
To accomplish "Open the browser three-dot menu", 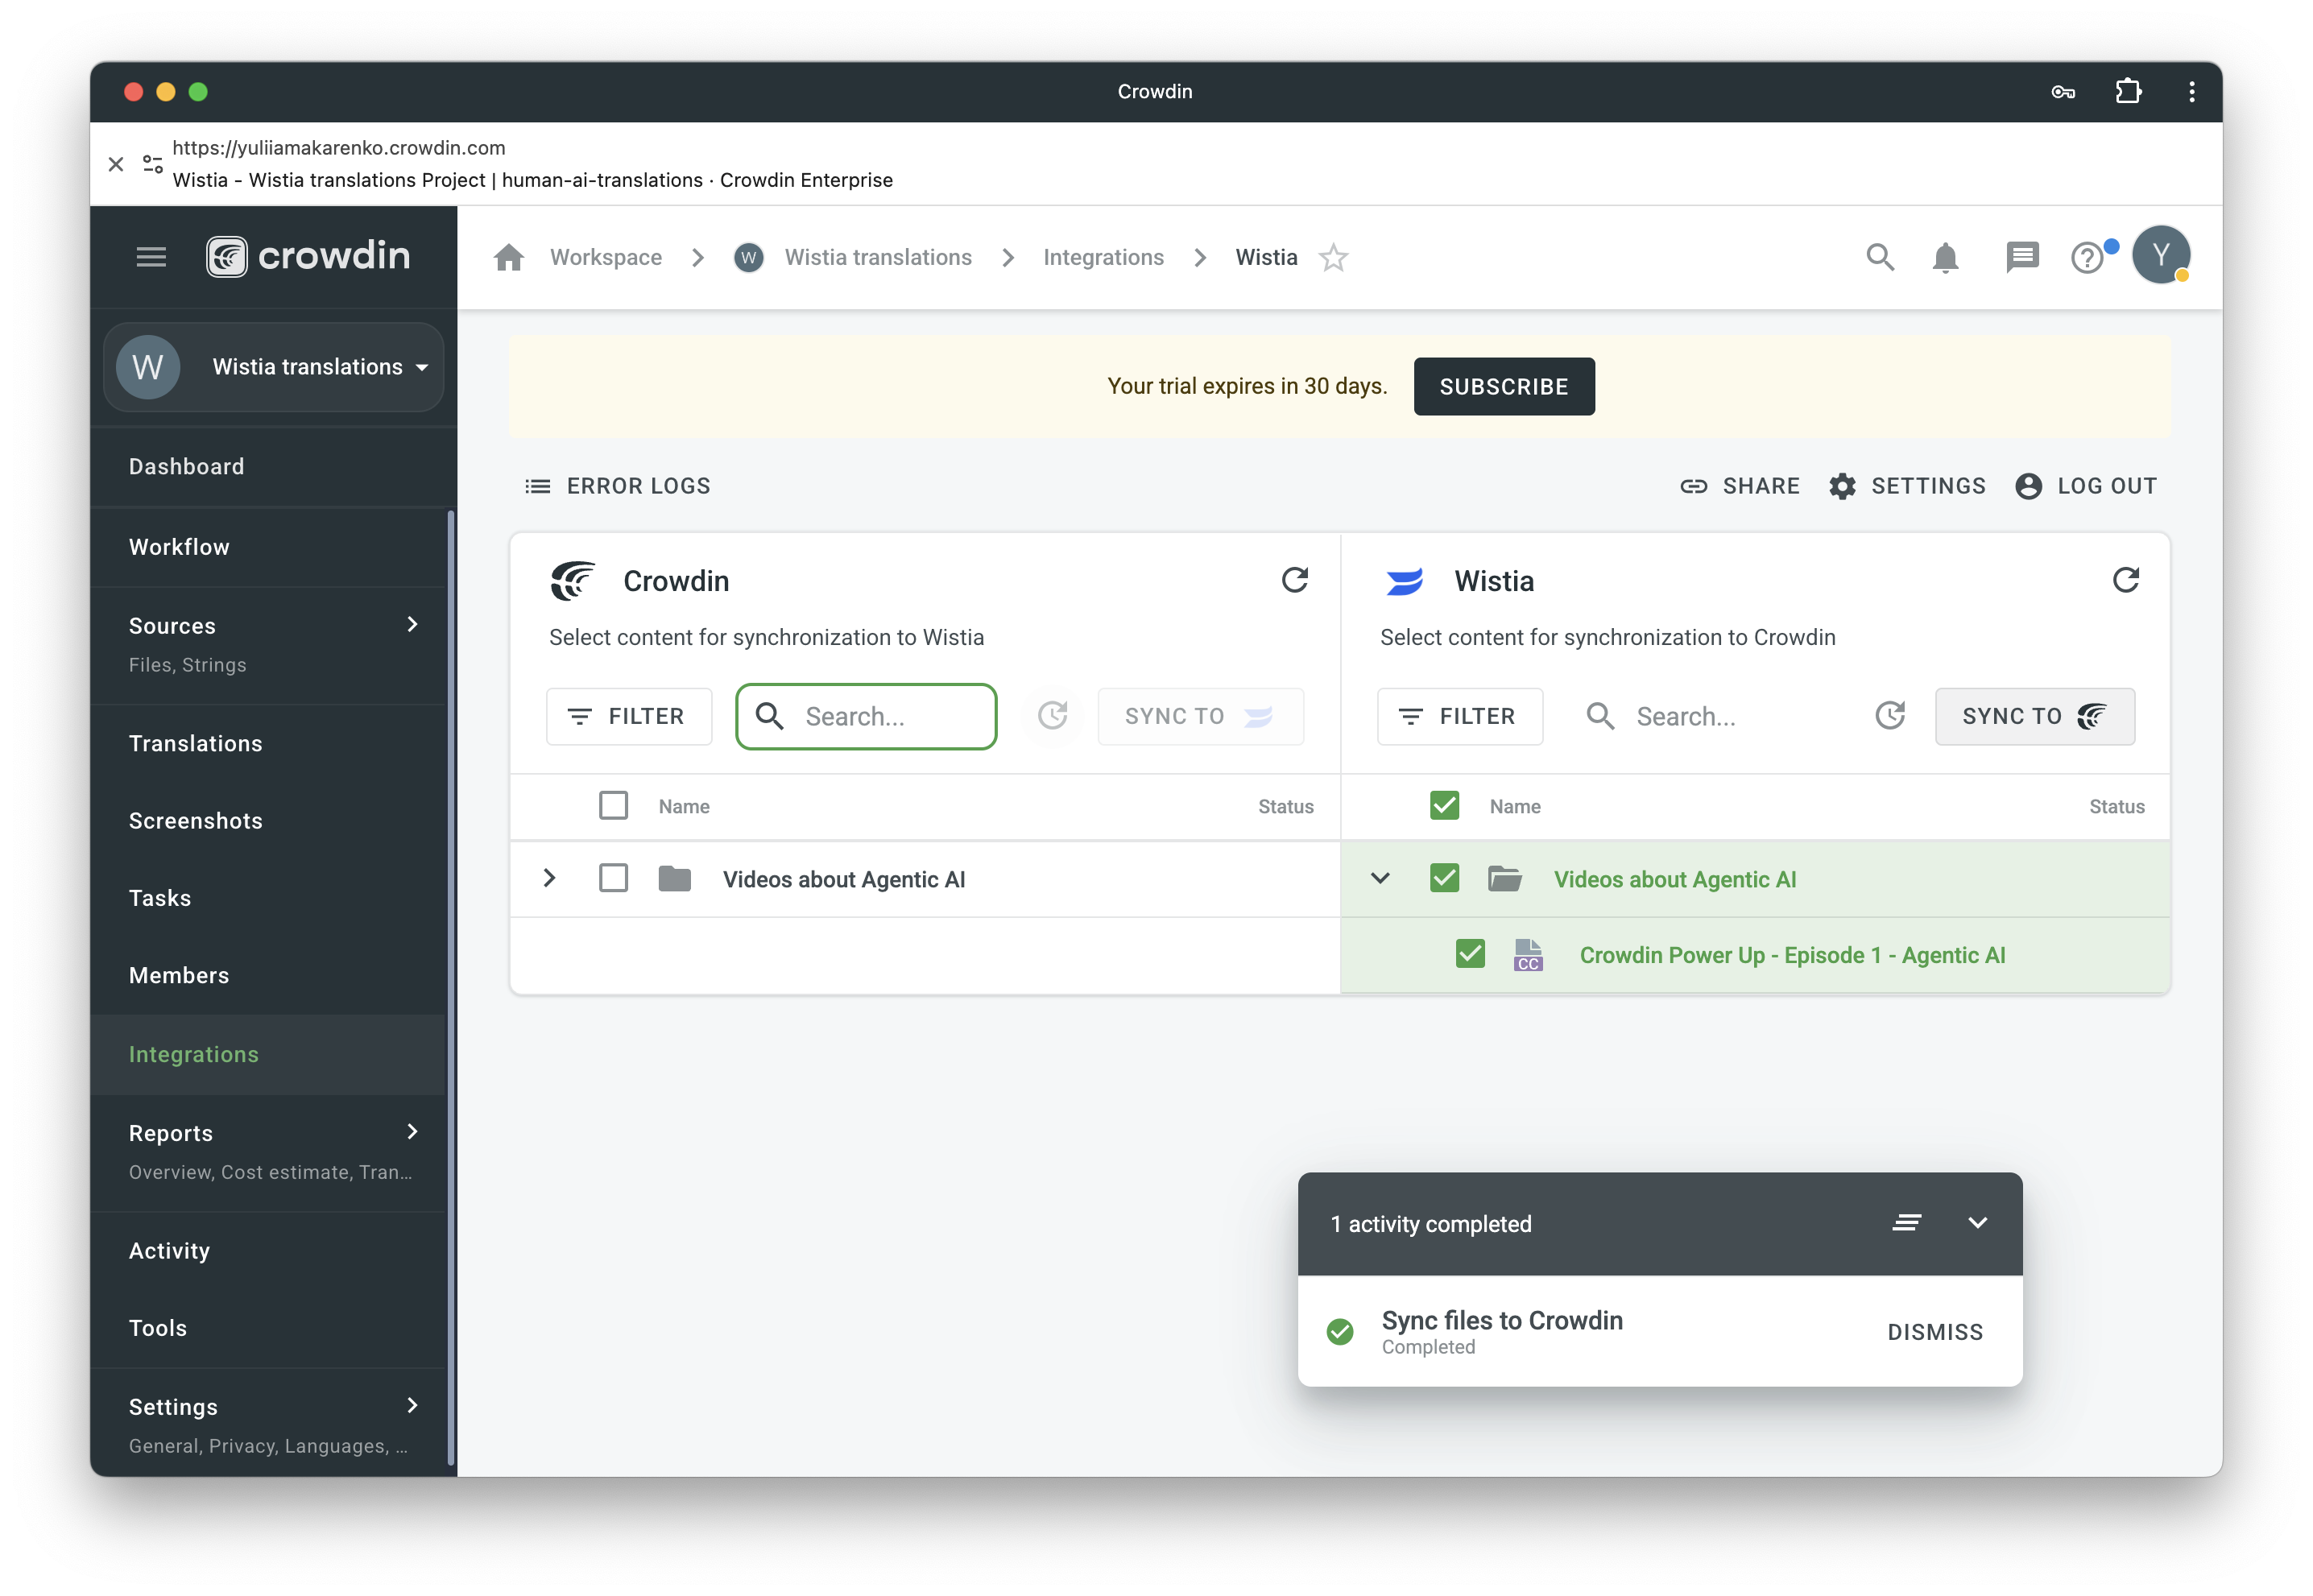I will click(x=2191, y=92).
